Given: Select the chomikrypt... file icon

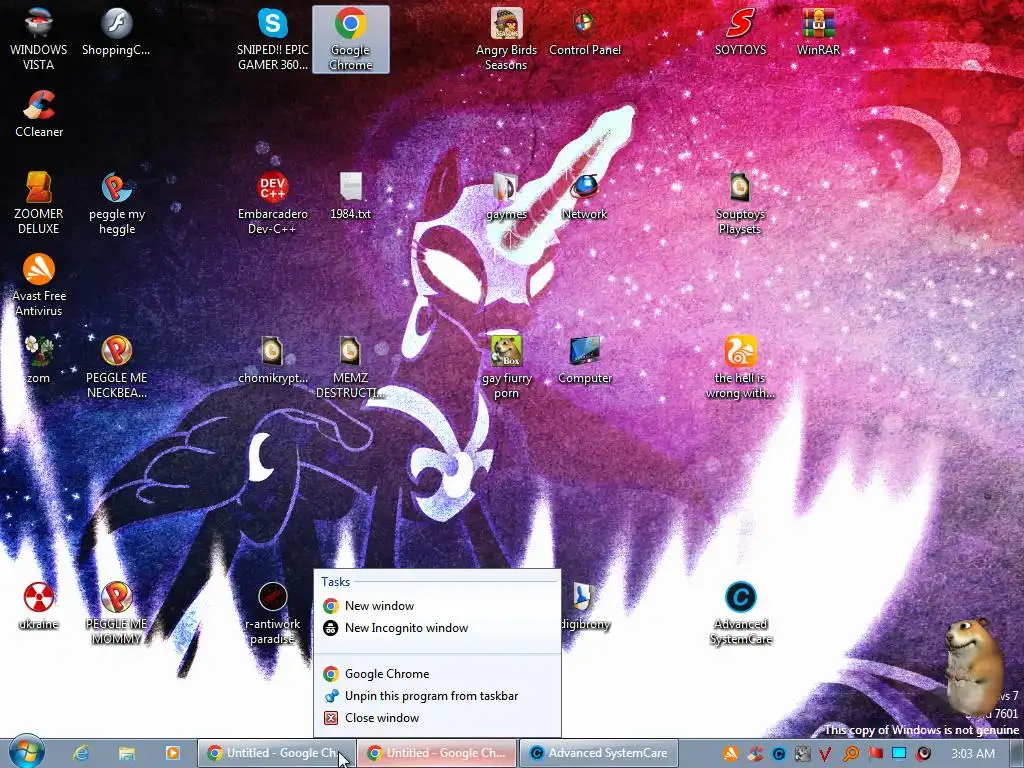Looking at the screenshot, I should 272,360.
